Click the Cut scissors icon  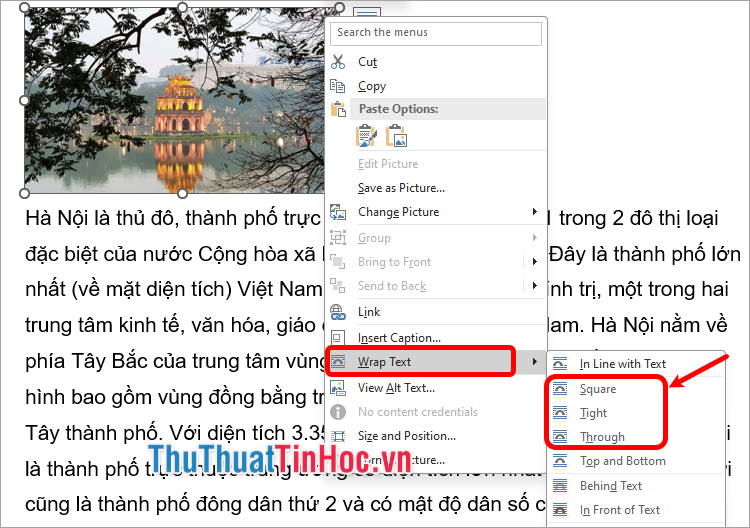[338, 62]
